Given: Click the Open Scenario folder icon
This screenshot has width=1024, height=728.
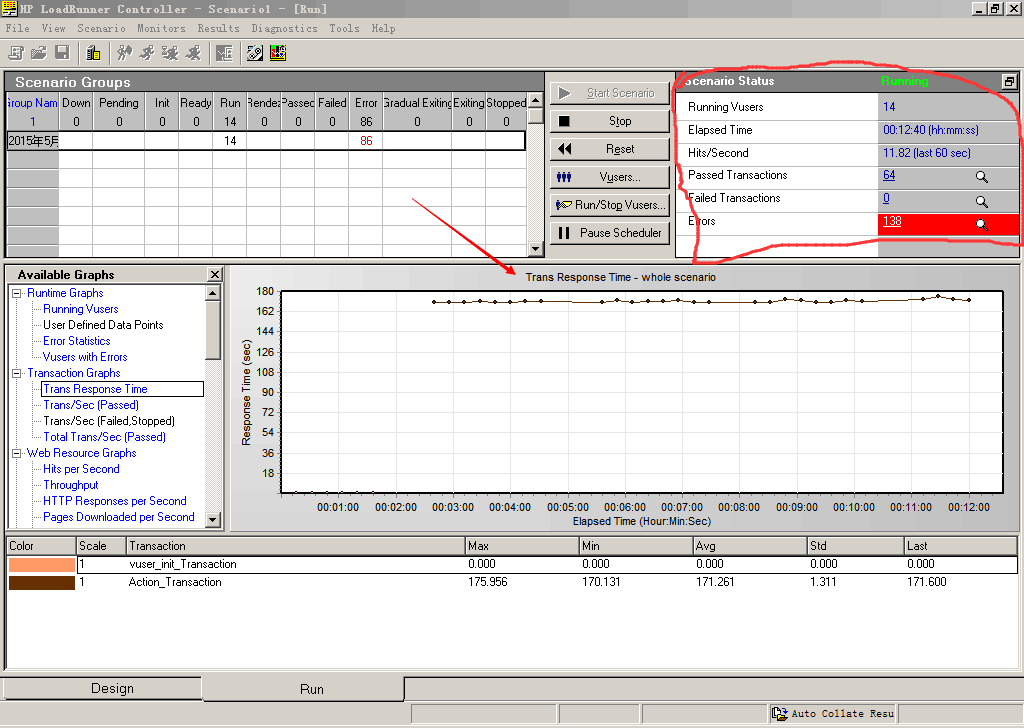Looking at the screenshot, I should click(39, 53).
